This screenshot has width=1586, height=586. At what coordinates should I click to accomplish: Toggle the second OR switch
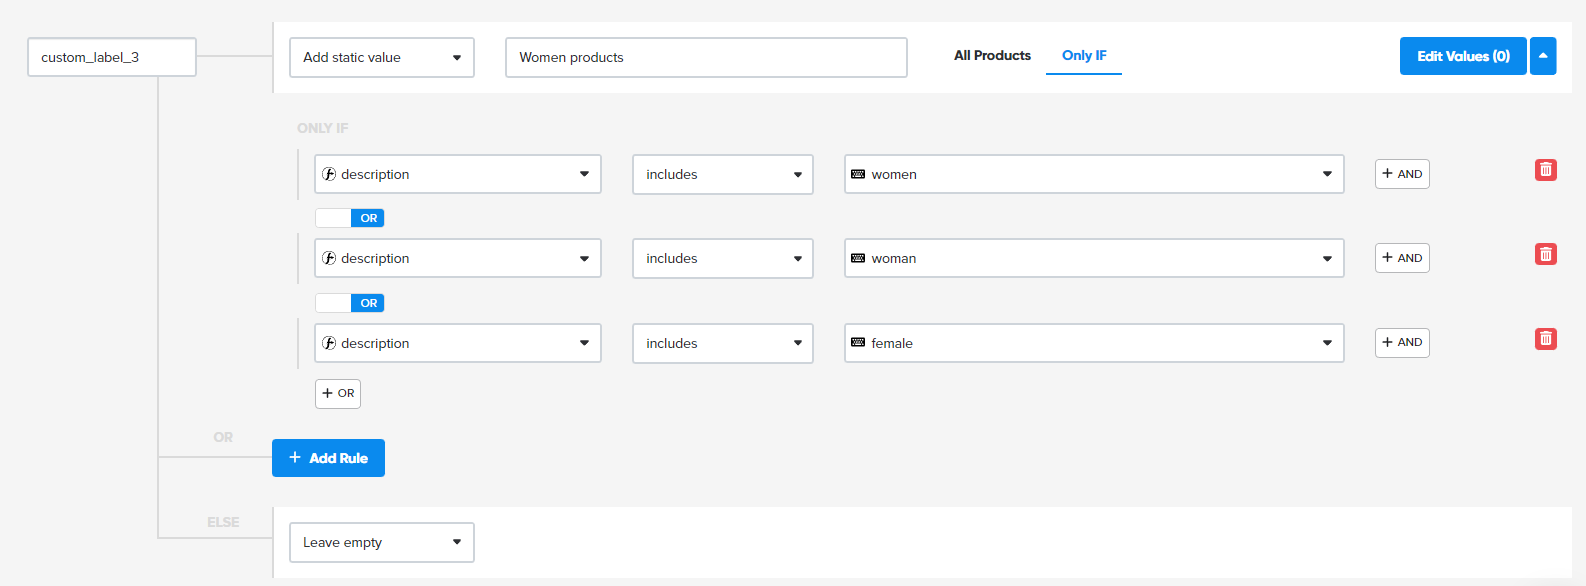[350, 303]
